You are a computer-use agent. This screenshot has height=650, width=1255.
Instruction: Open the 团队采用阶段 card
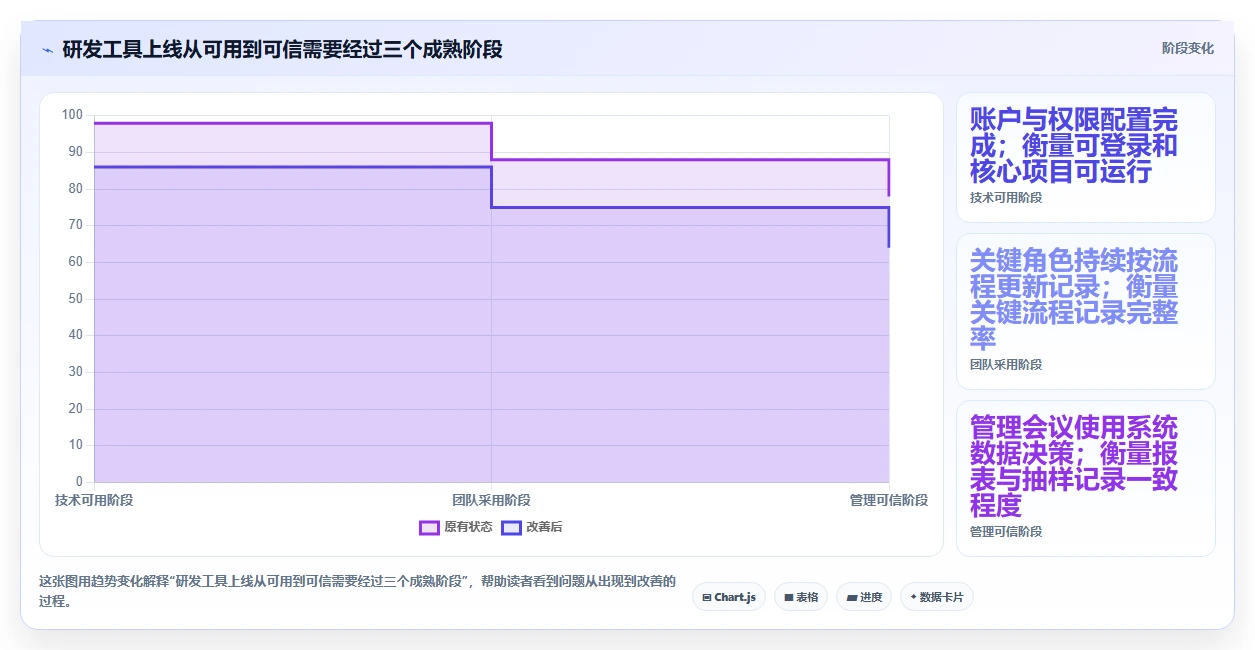(1086, 311)
